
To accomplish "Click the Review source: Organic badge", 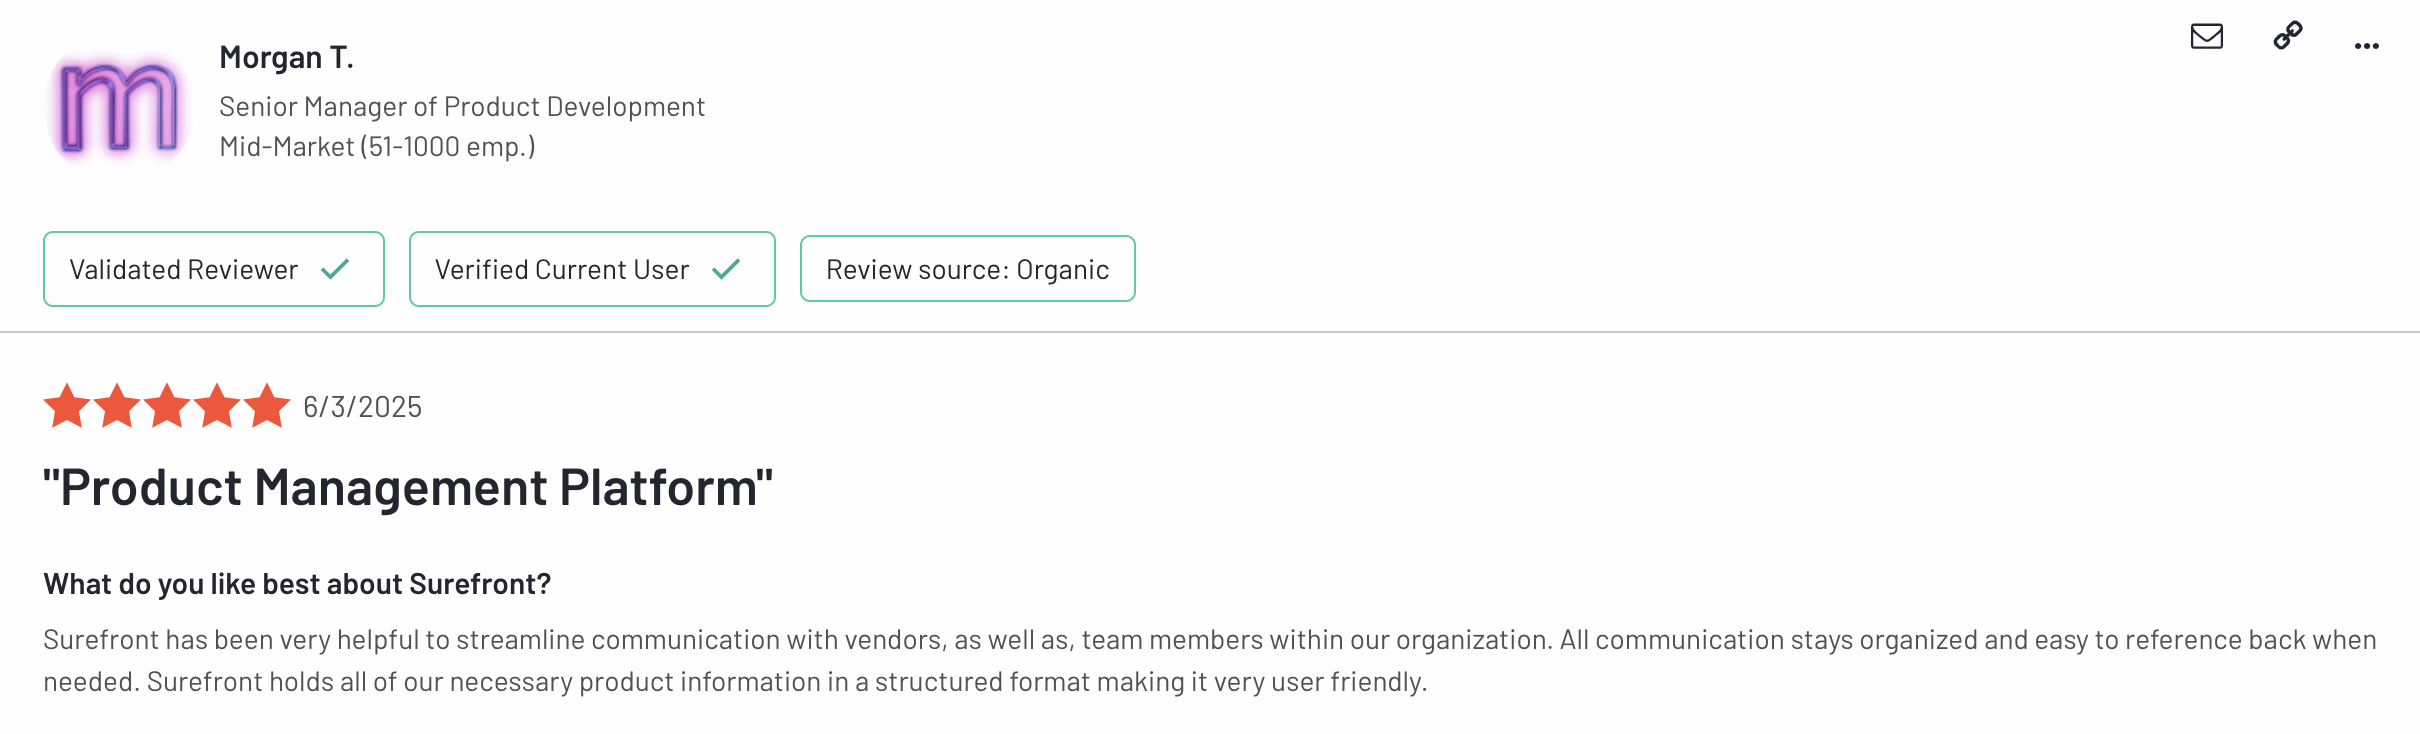I will click(967, 269).
